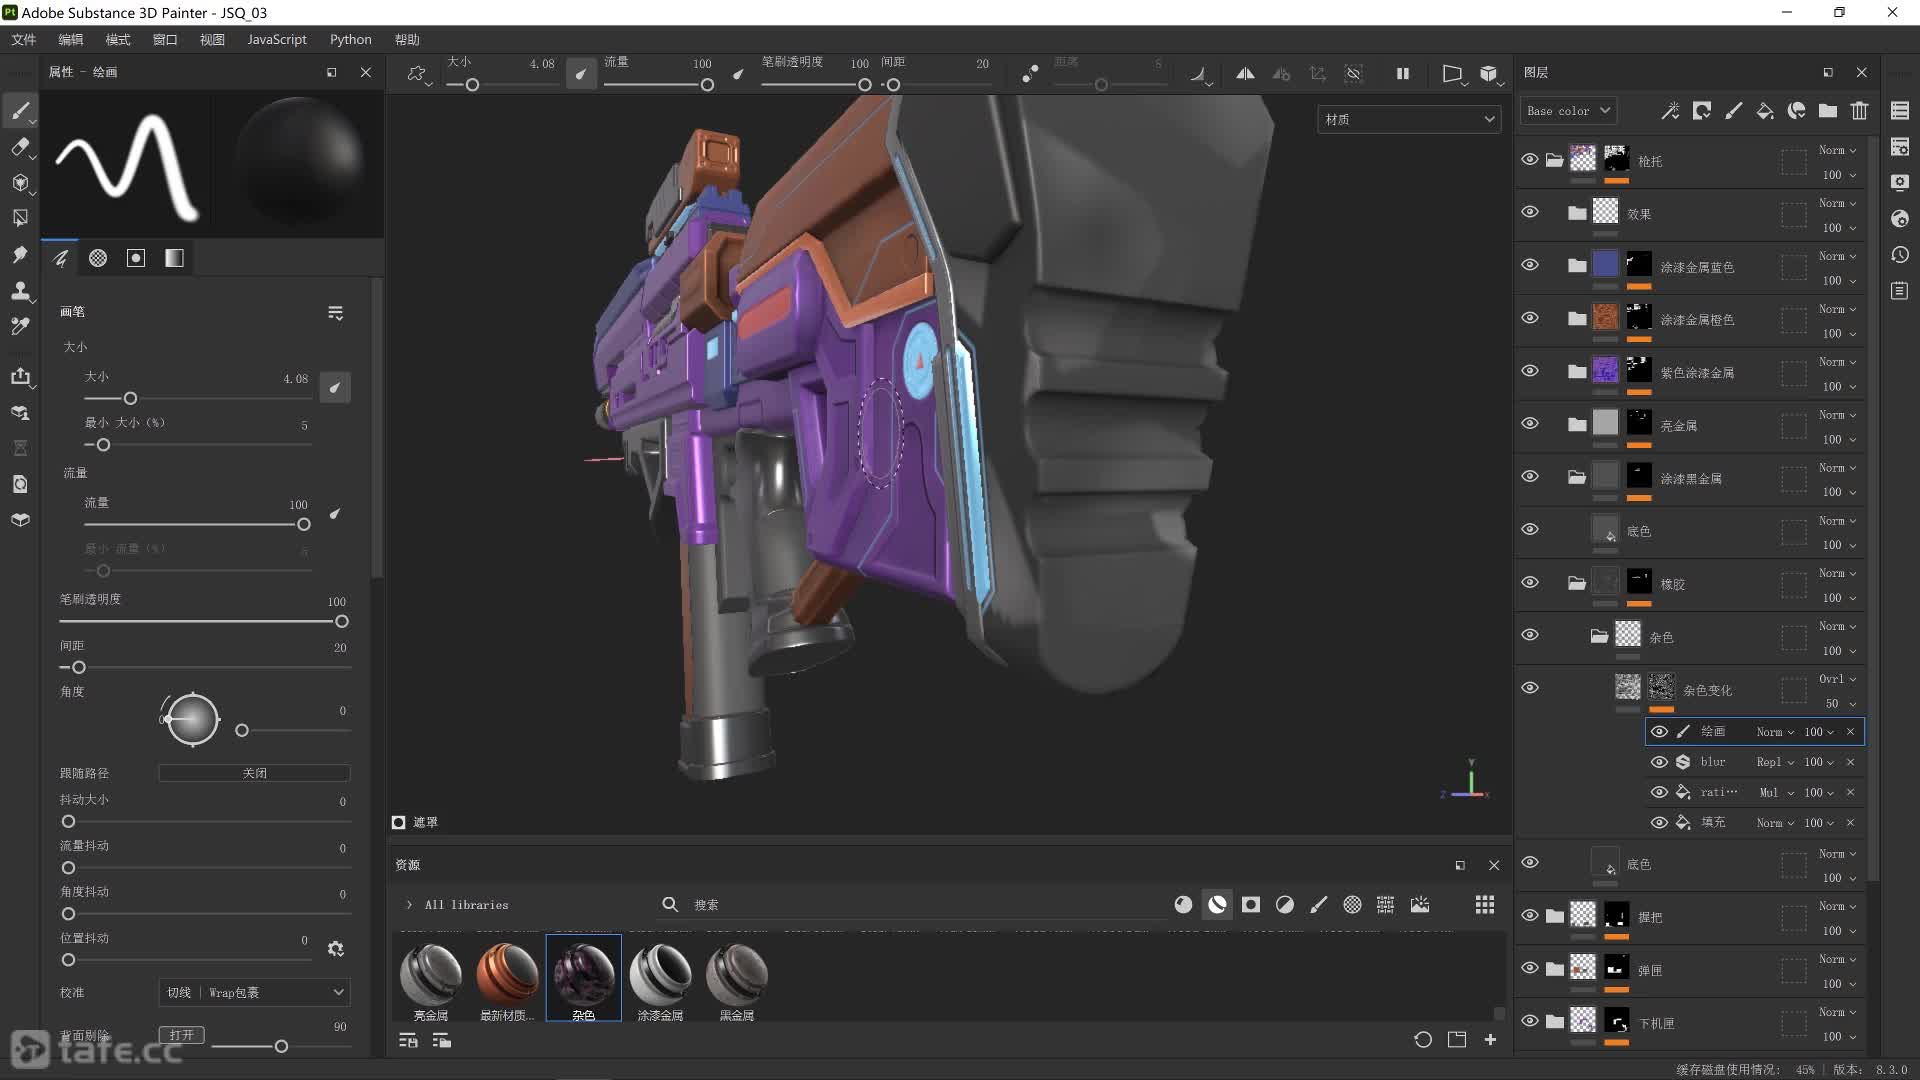The width and height of the screenshot is (1920, 1080).
Task: Select the Material picker tool
Action: pyautogui.click(x=20, y=326)
